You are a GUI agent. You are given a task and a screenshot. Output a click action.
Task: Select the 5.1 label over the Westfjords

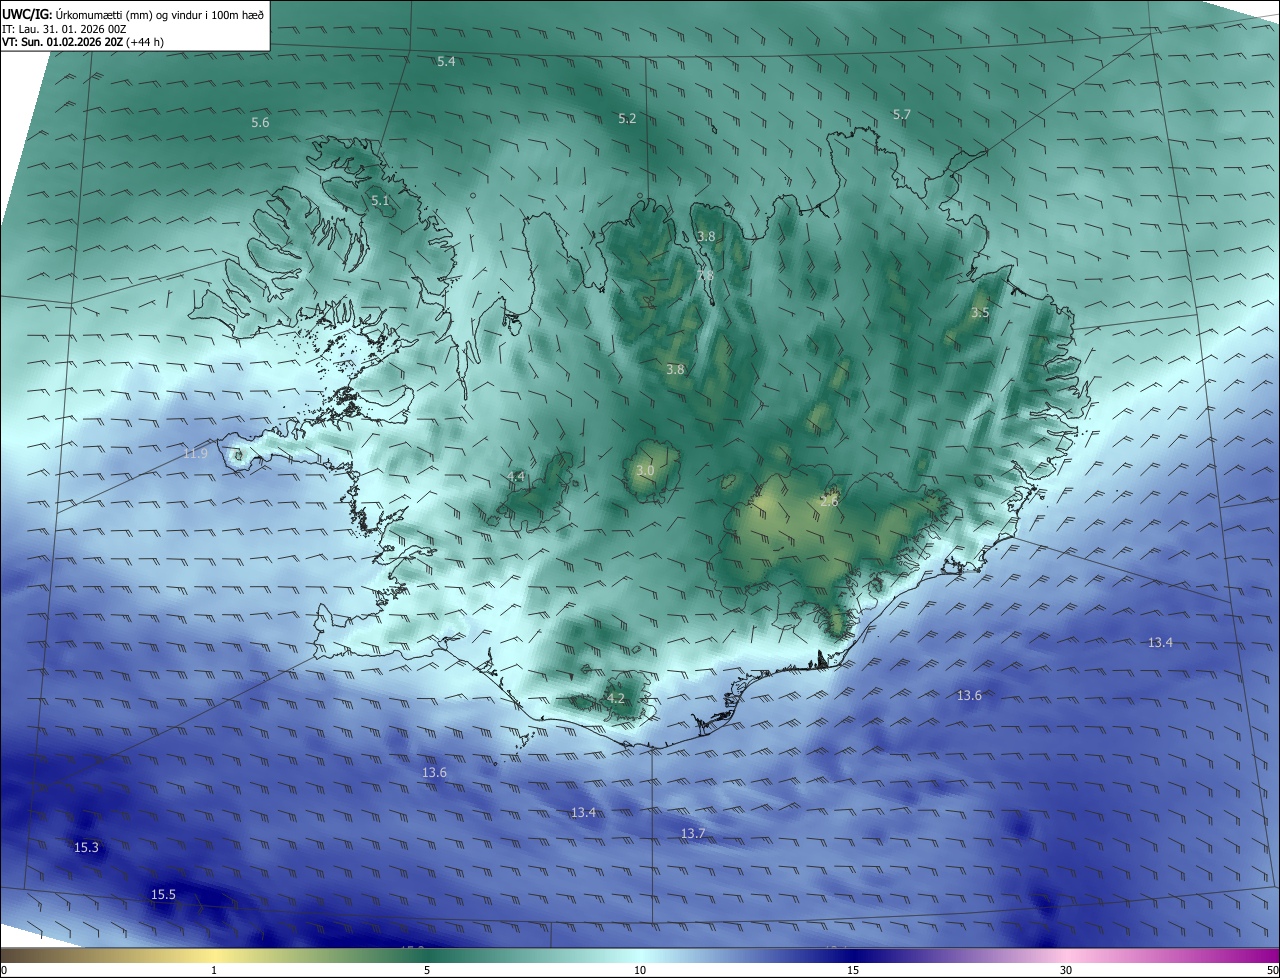pyautogui.click(x=380, y=201)
